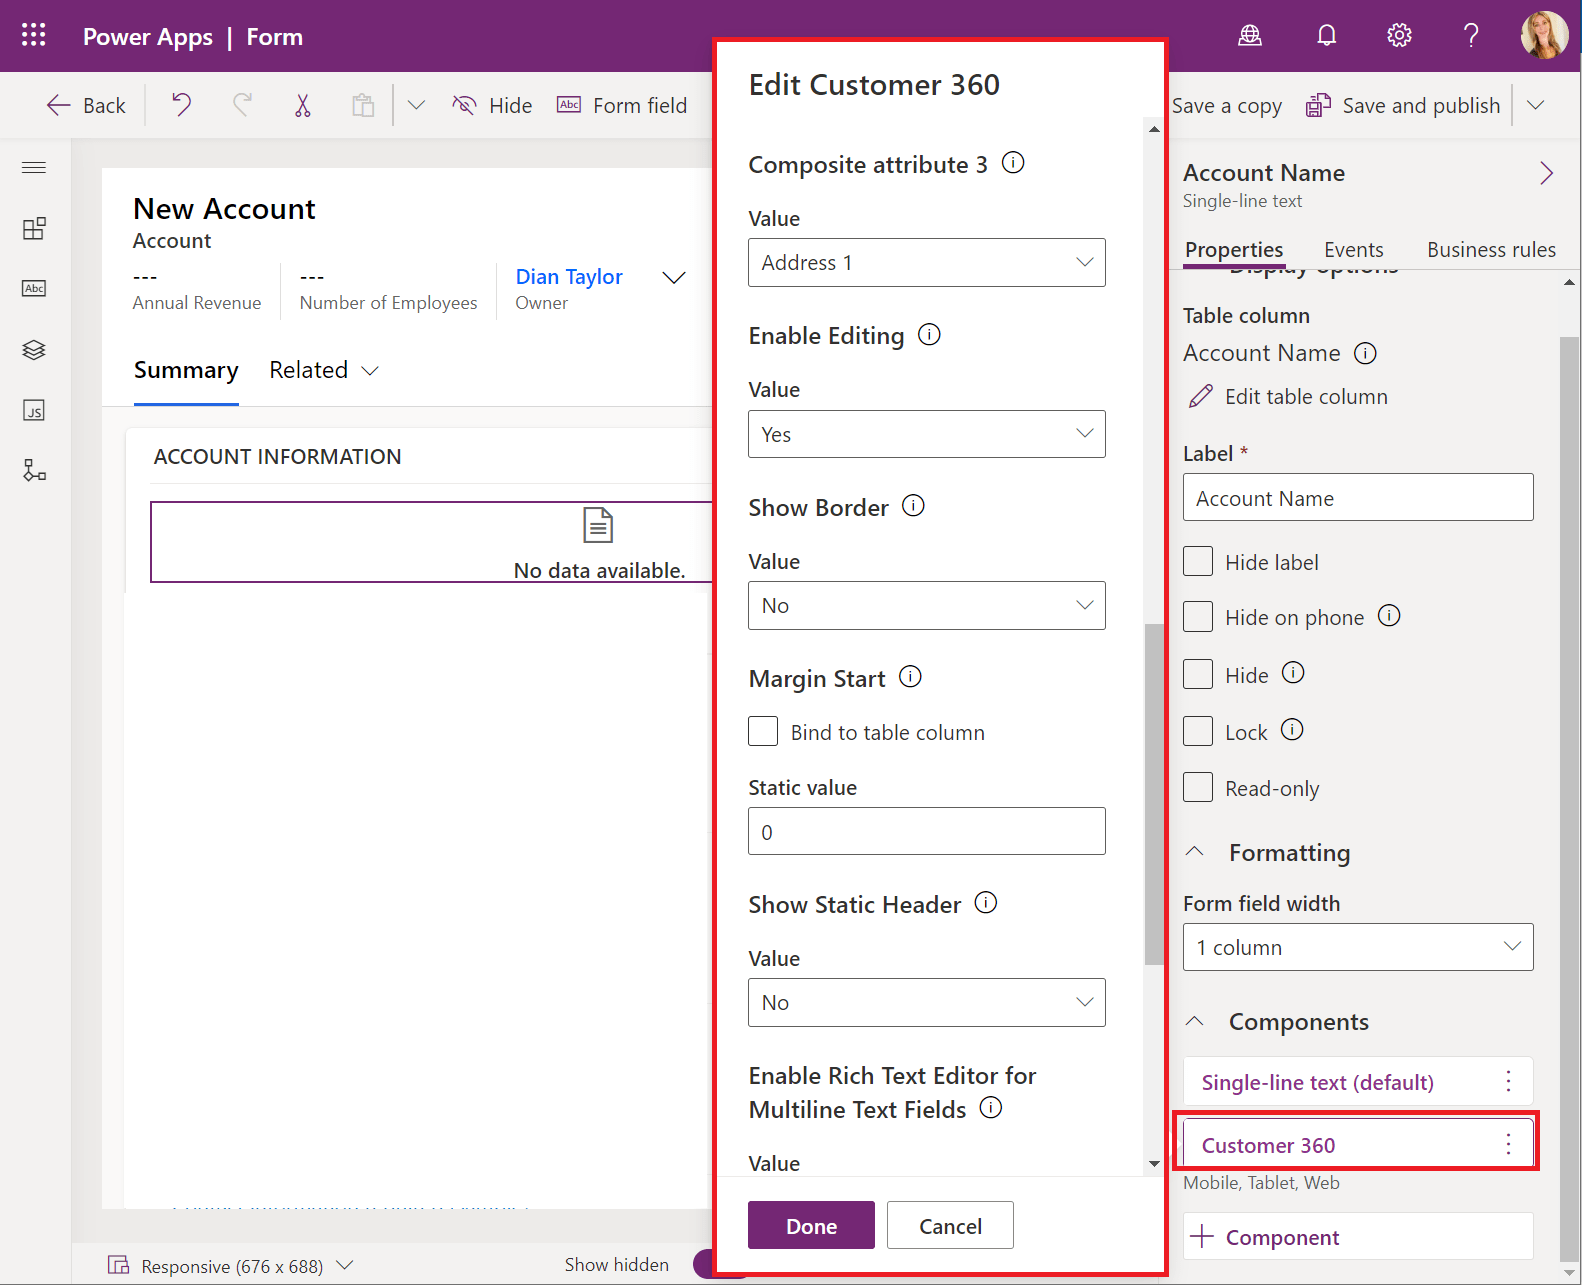Viewport: 1582px width, 1285px height.
Task: Click the Form field toolbar command
Action: click(622, 105)
